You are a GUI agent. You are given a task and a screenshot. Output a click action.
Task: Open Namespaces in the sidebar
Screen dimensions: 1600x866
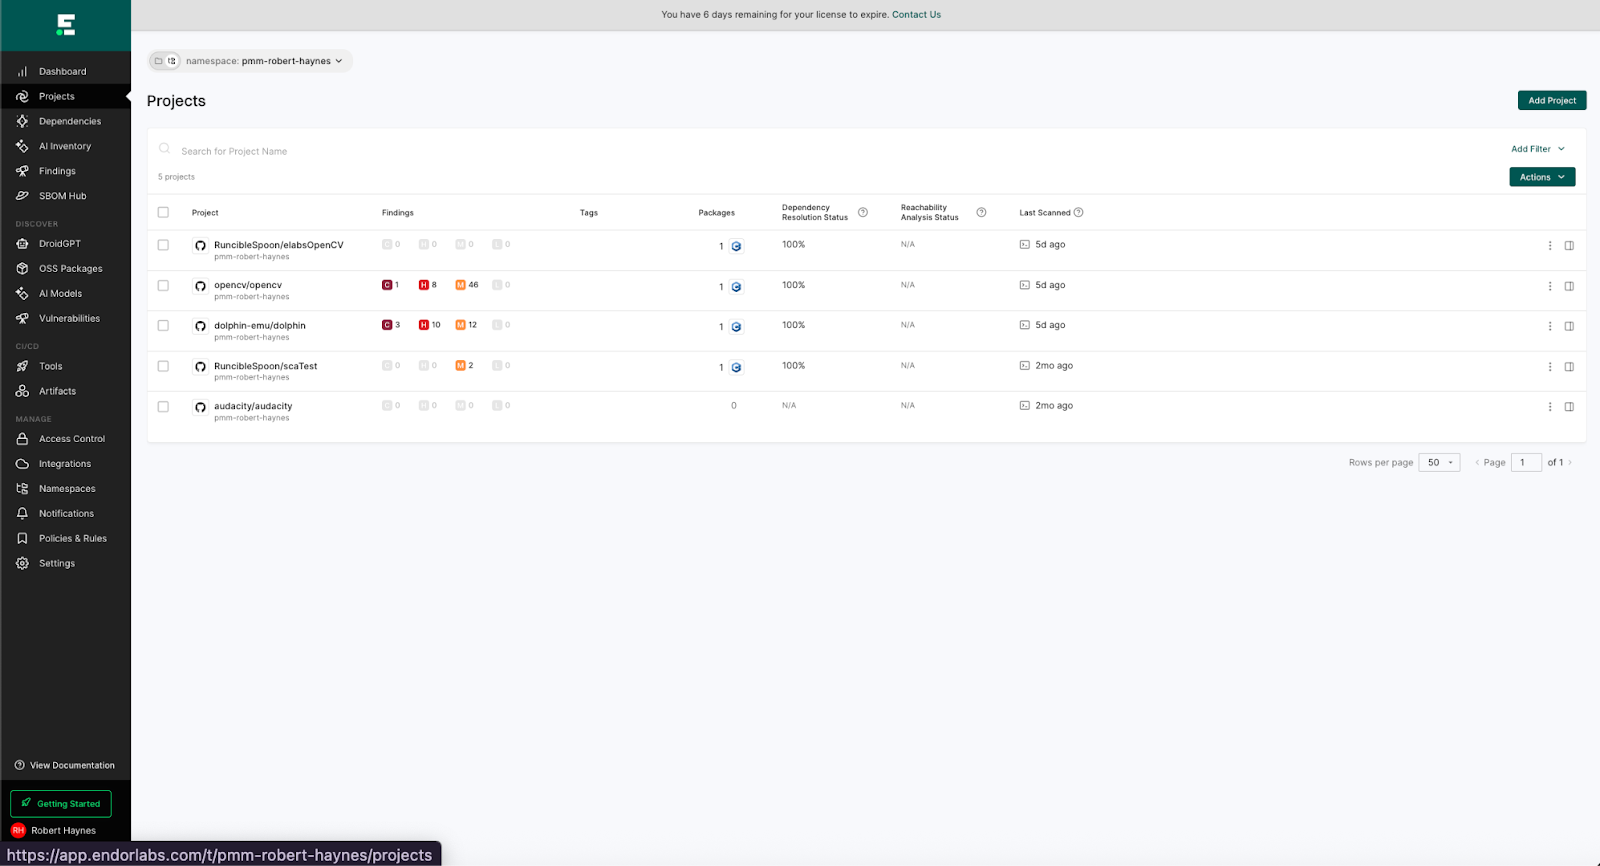[x=65, y=489]
